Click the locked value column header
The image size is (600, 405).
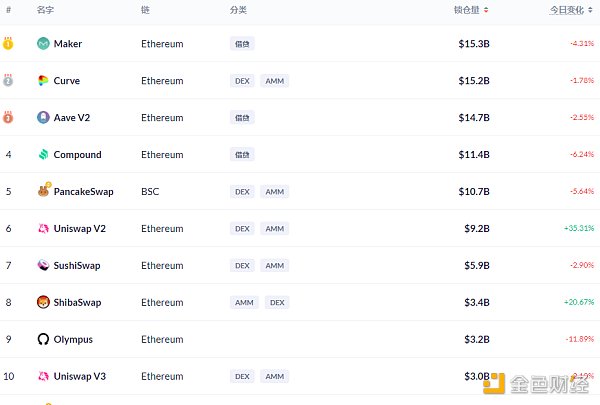[466, 10]
